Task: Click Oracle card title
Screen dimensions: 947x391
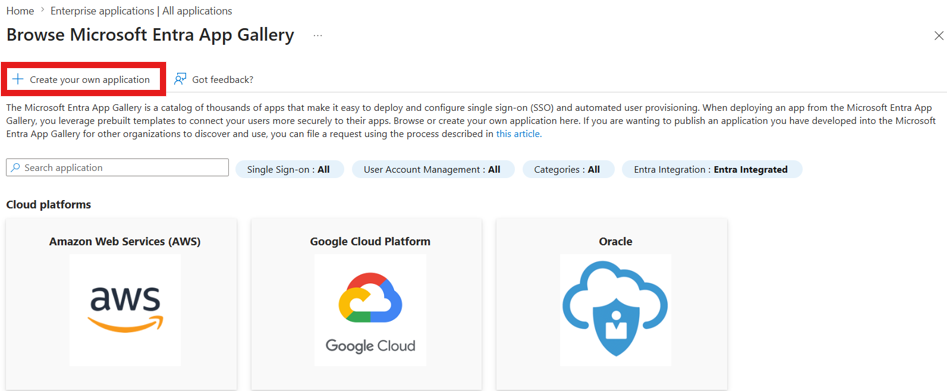Action: (615, 242)
